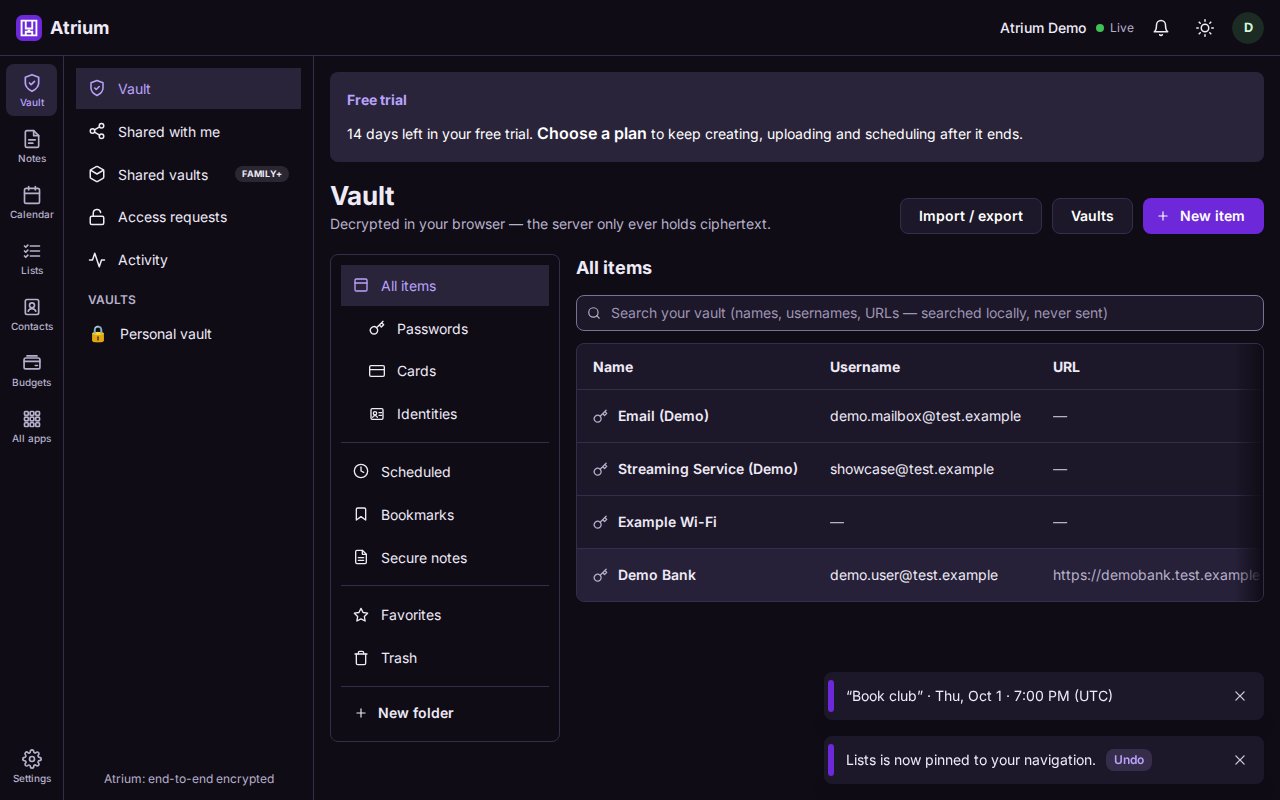Open the notifications bell
The image size is (1280, 800).
tap(1161, 28)
